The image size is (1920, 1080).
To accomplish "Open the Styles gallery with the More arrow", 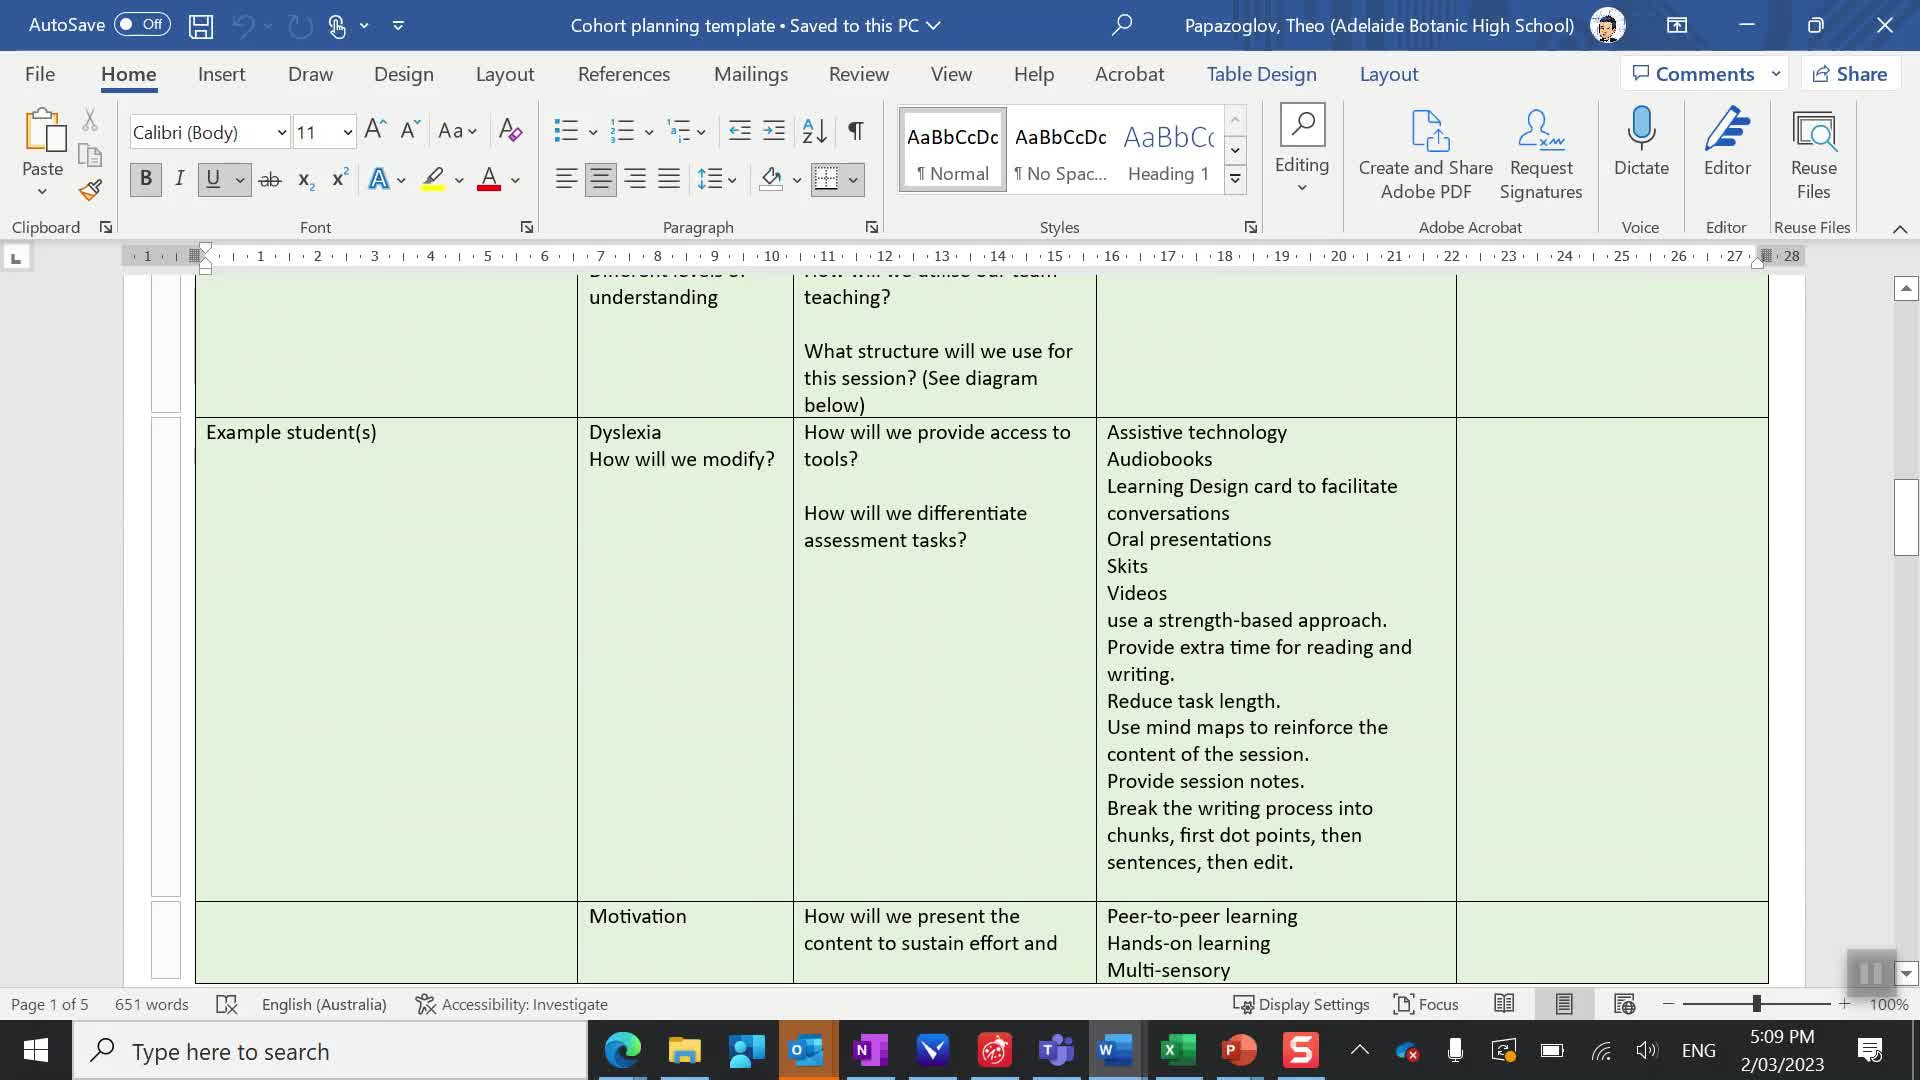I will click(1235, 178).
